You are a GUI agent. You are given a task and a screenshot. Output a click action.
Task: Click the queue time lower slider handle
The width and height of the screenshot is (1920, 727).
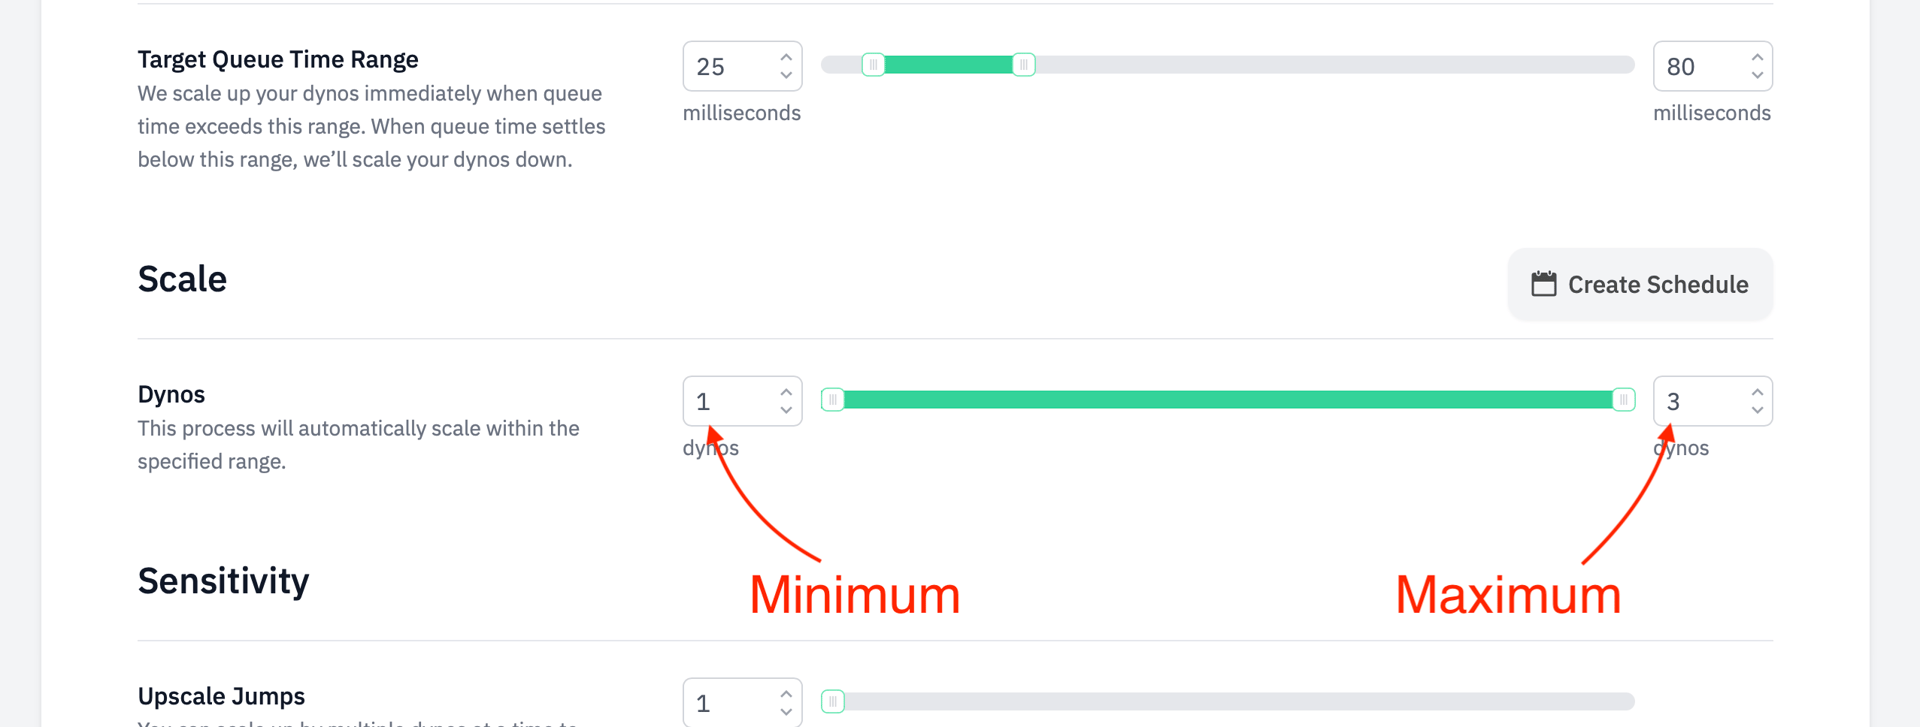click(x=873, y=65)
